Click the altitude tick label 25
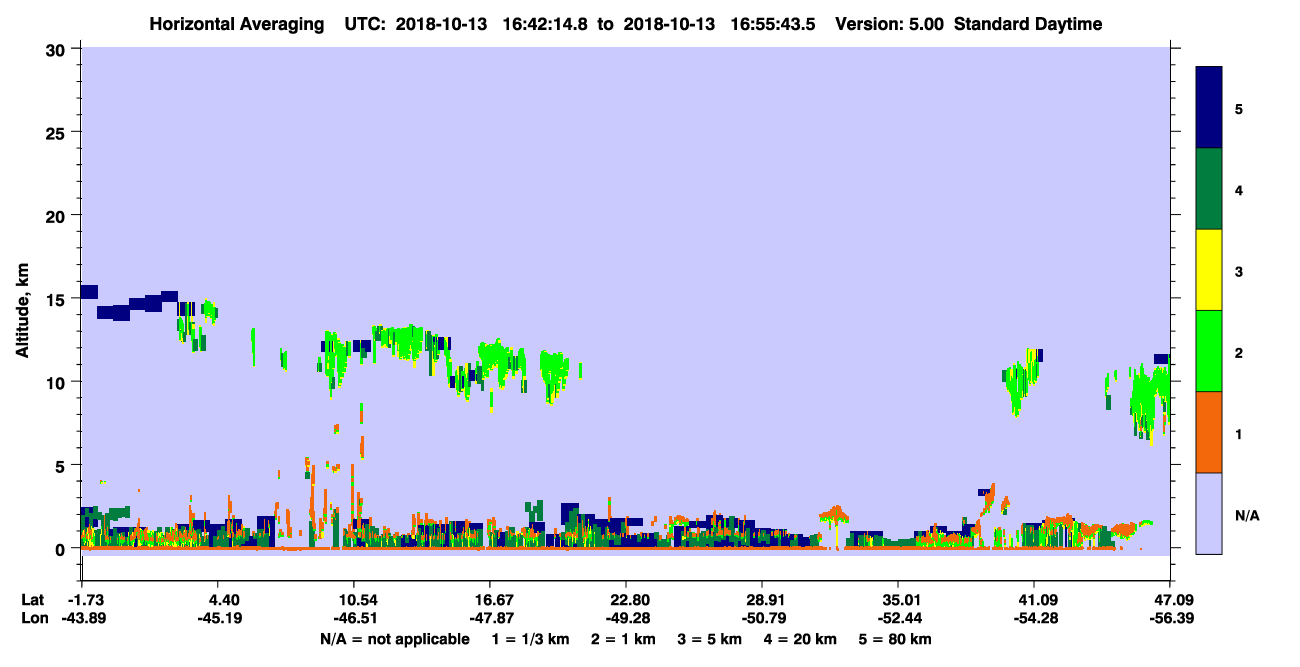 point(57,132)
